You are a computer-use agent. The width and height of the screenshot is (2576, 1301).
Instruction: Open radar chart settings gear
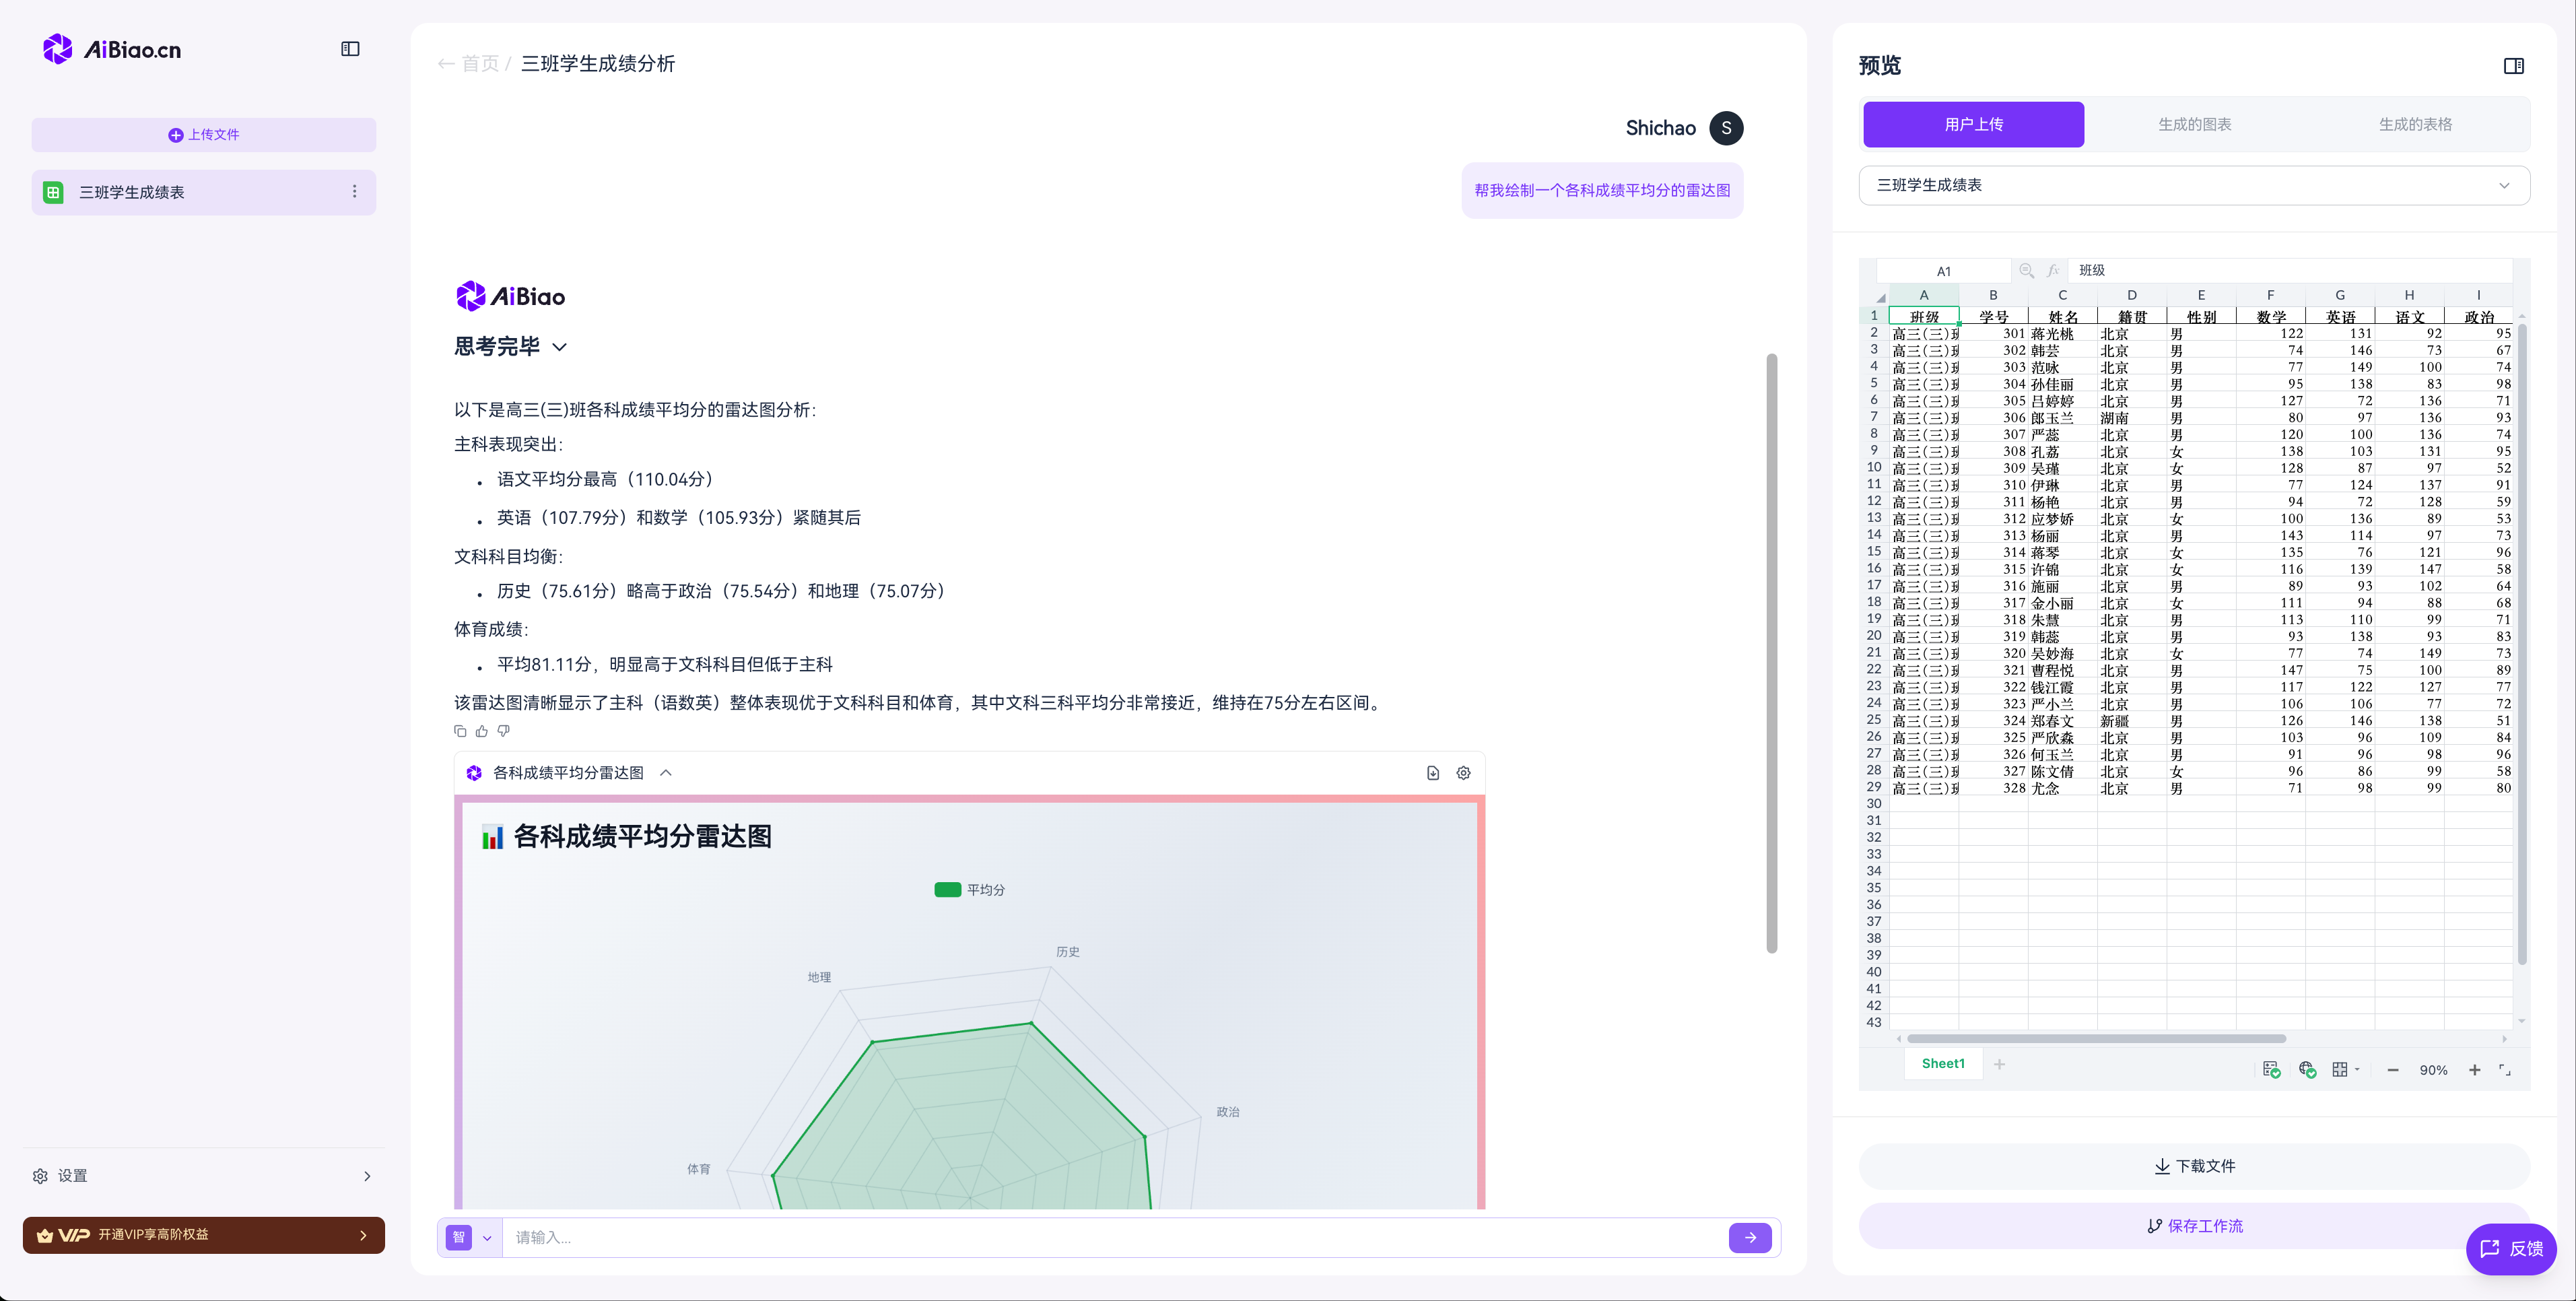tap(1463, 773)
